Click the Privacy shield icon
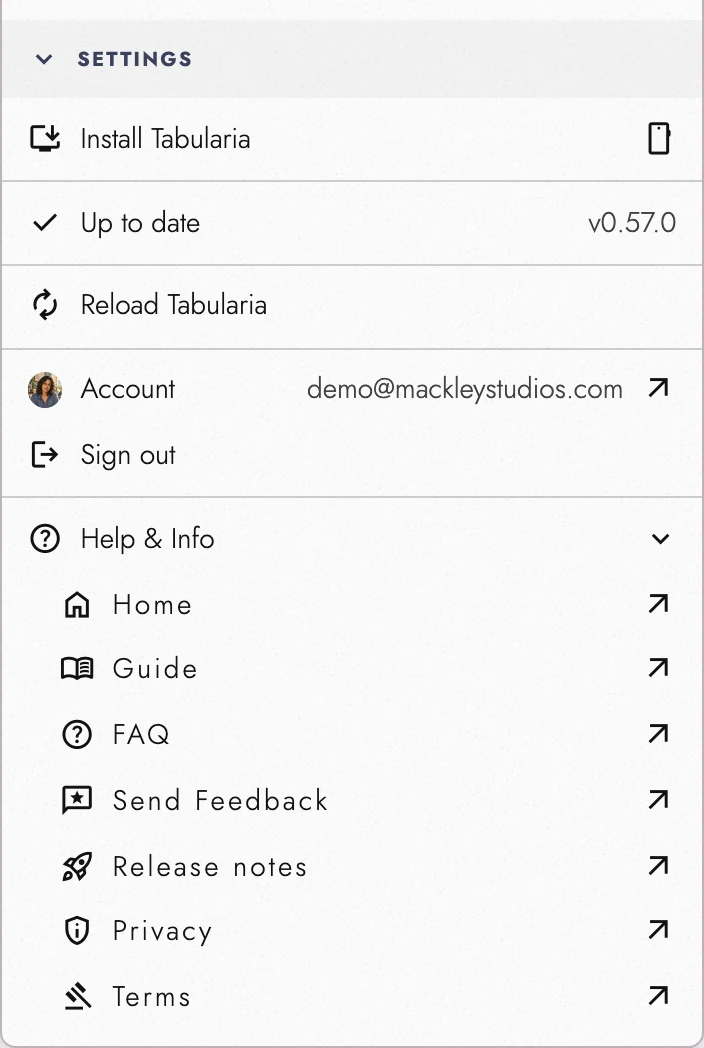Image resolution: width=704 pixels, height=1048 pixels. [77, 930]
